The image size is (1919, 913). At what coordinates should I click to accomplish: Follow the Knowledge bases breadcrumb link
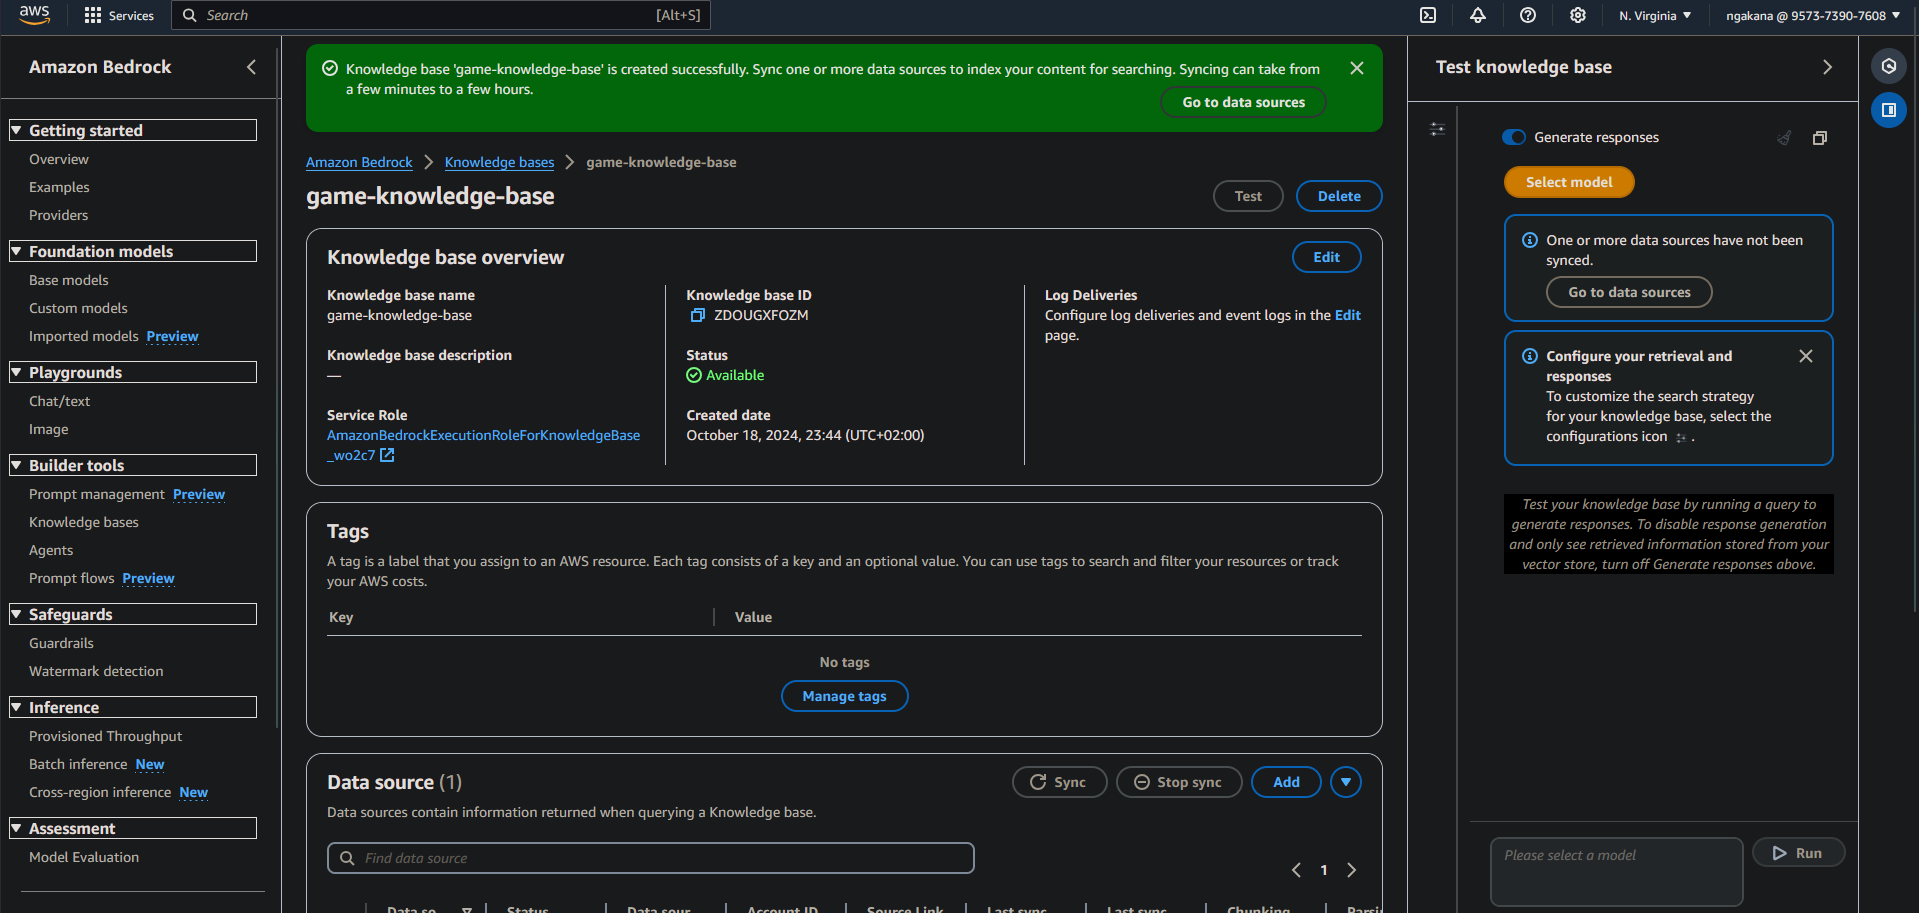click(x=499, y=162)
